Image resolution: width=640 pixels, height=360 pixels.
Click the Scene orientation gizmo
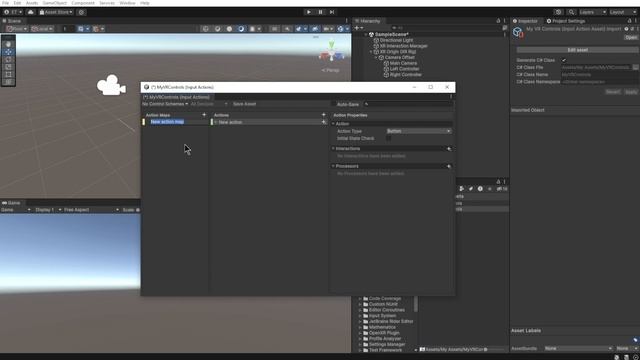point(331,52)
